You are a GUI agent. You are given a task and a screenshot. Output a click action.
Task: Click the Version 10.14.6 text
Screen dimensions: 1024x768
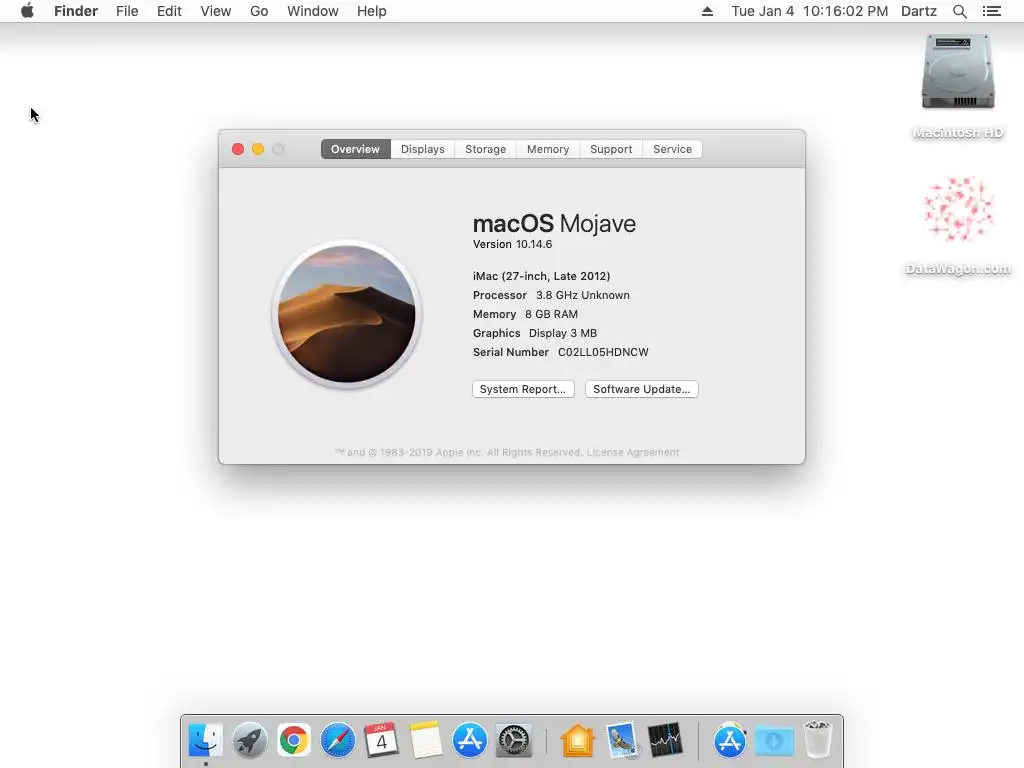(x=512, y=244)
